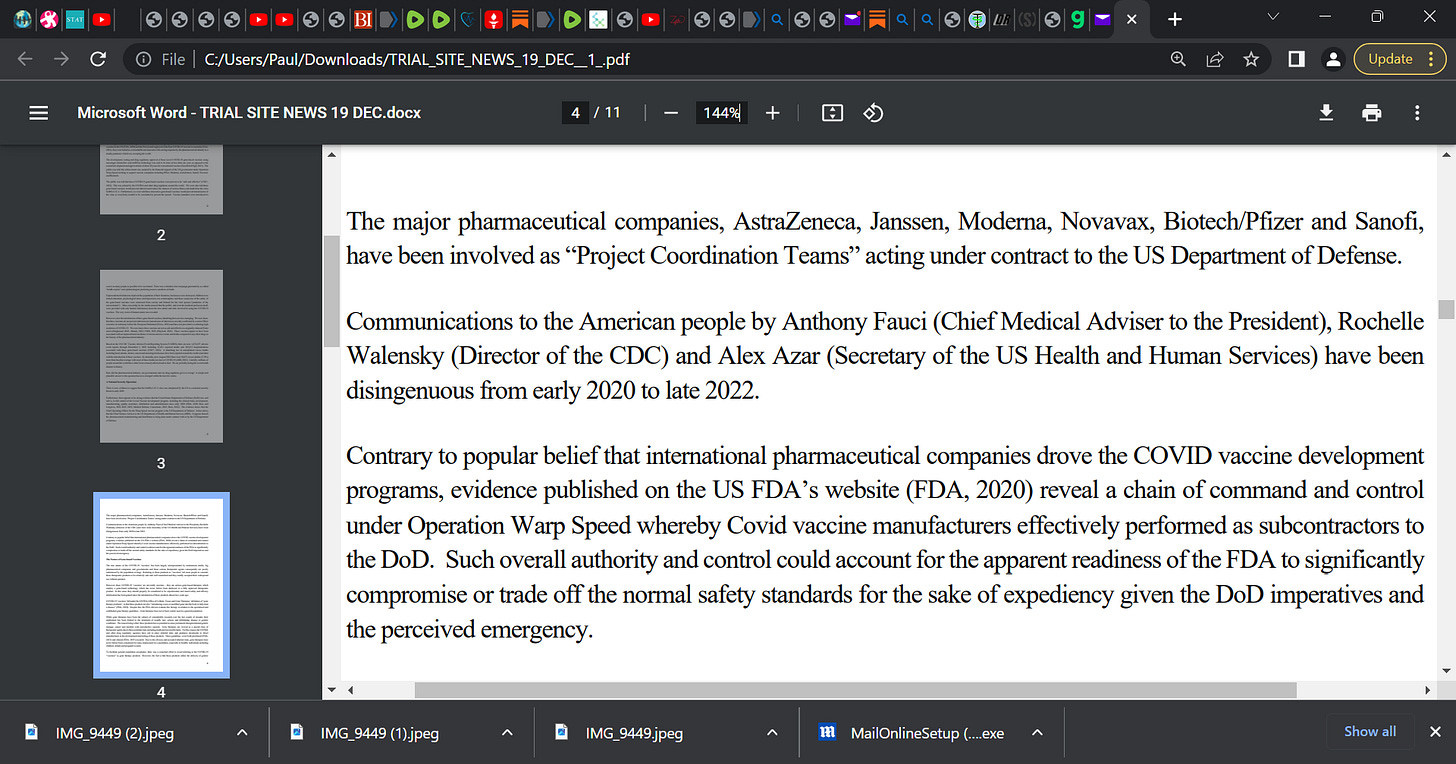Select the page 2 thumbnail
Screen dimensions: 1456x764
click(161, 178)
